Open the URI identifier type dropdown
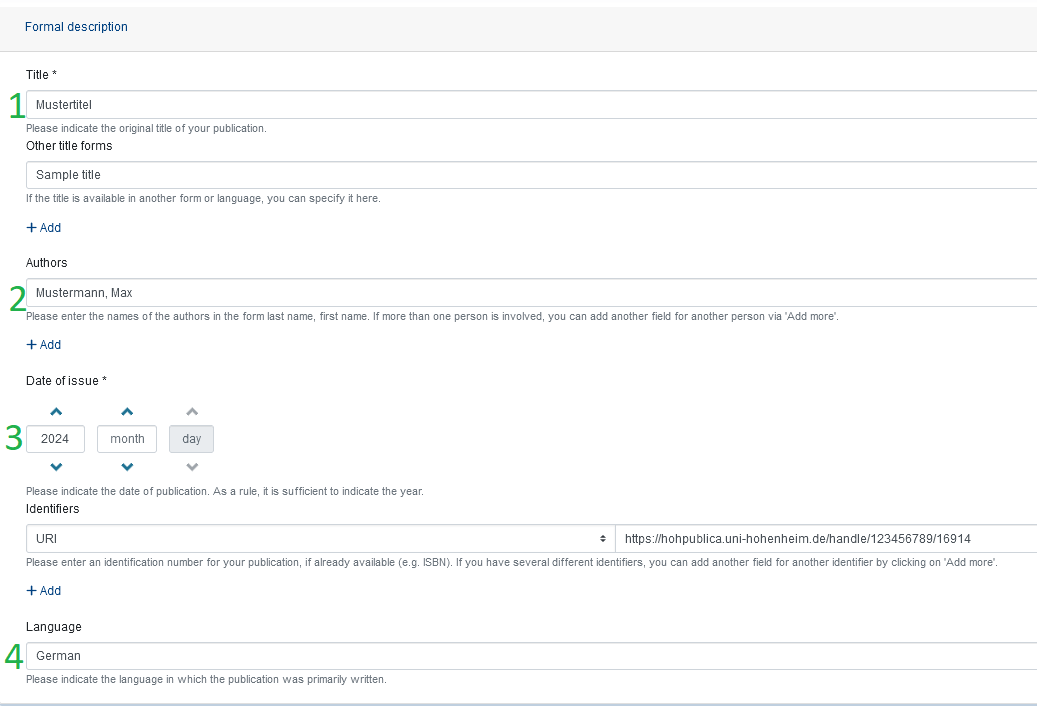Viewport: 1037px width, 708px height. pyautogui.click(x=320, y=538)
